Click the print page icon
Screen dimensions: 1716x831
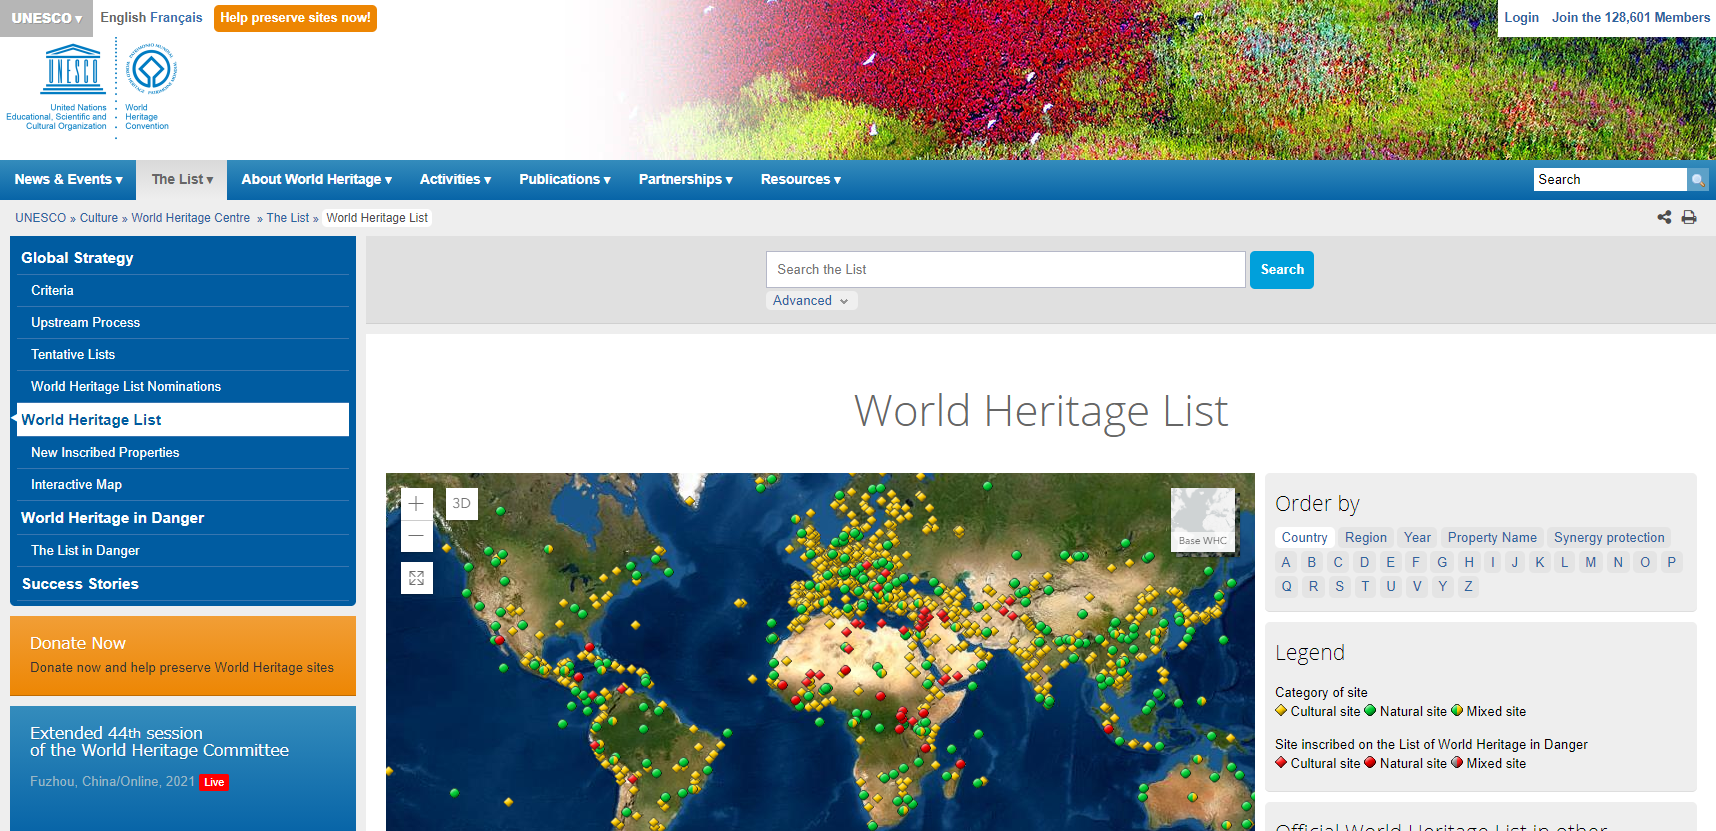tap(1689, 217)
